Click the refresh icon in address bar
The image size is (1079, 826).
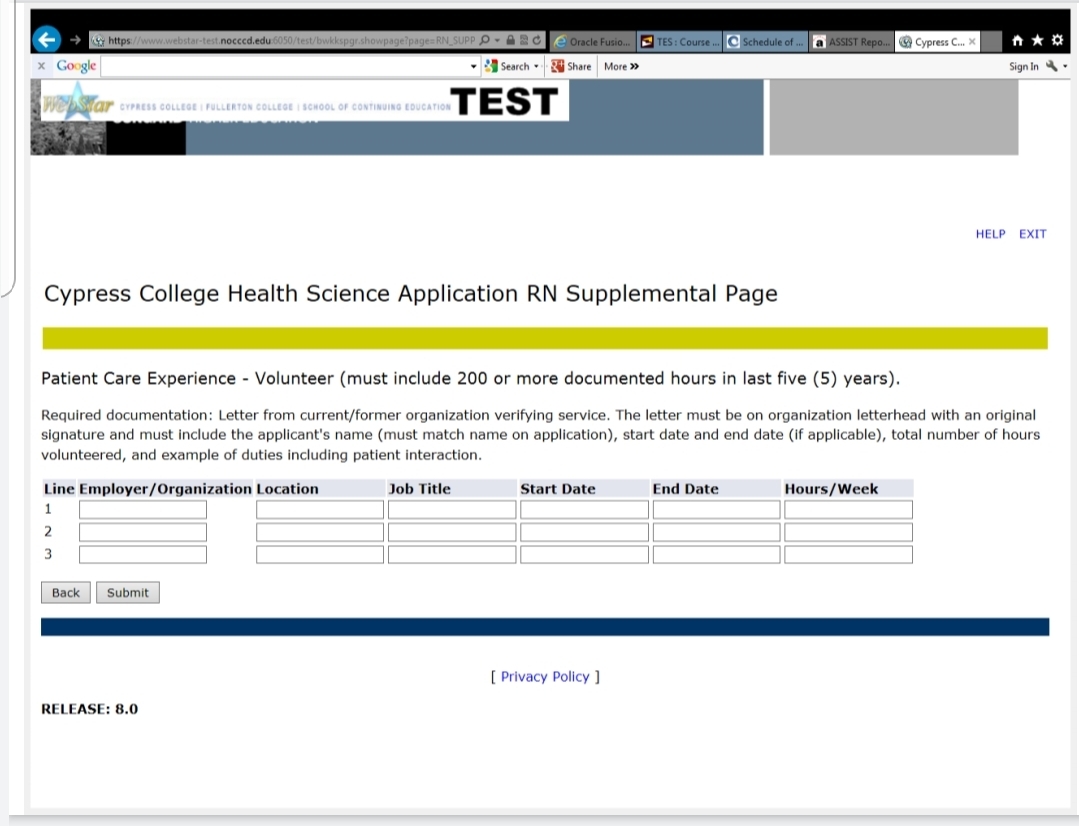tap(537, 41)
